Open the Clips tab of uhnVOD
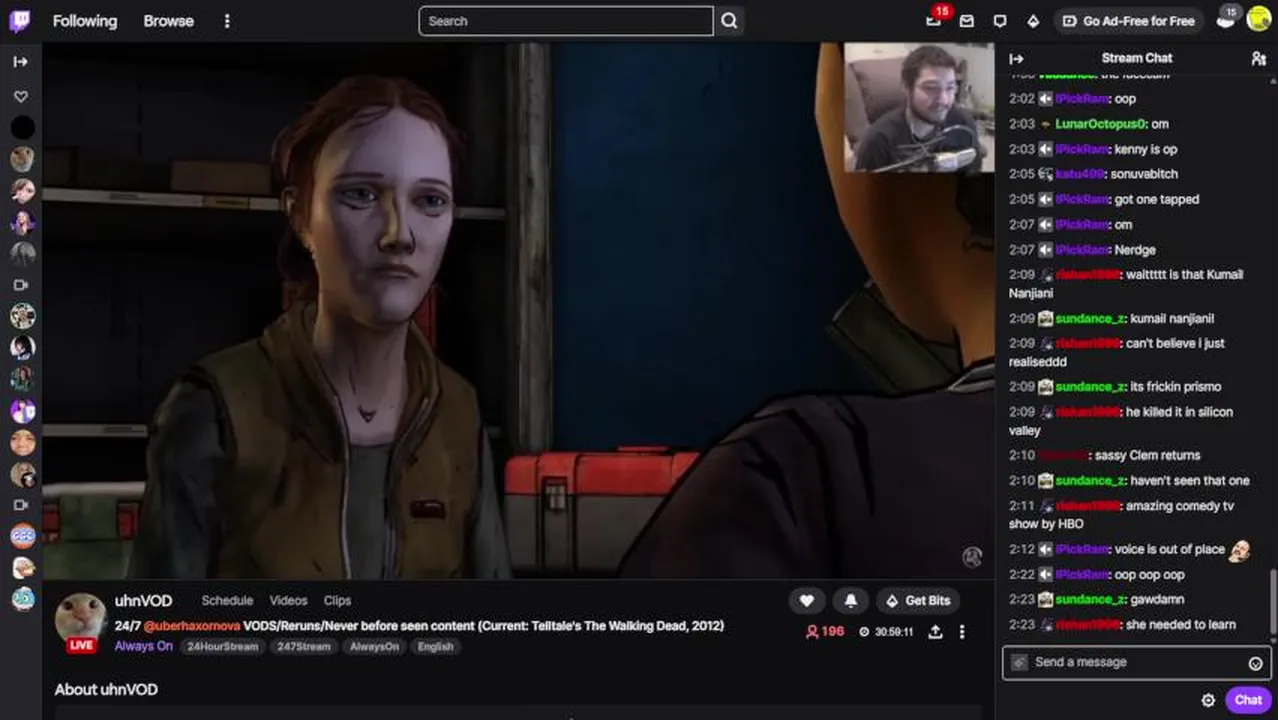 pyautogui.click(x=337, y=600)
